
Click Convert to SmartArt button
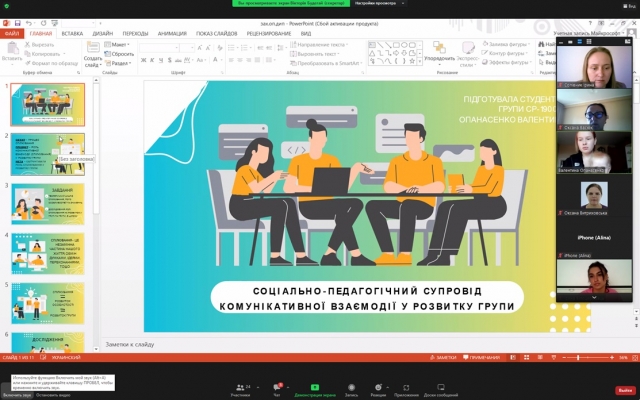(326, 63)
